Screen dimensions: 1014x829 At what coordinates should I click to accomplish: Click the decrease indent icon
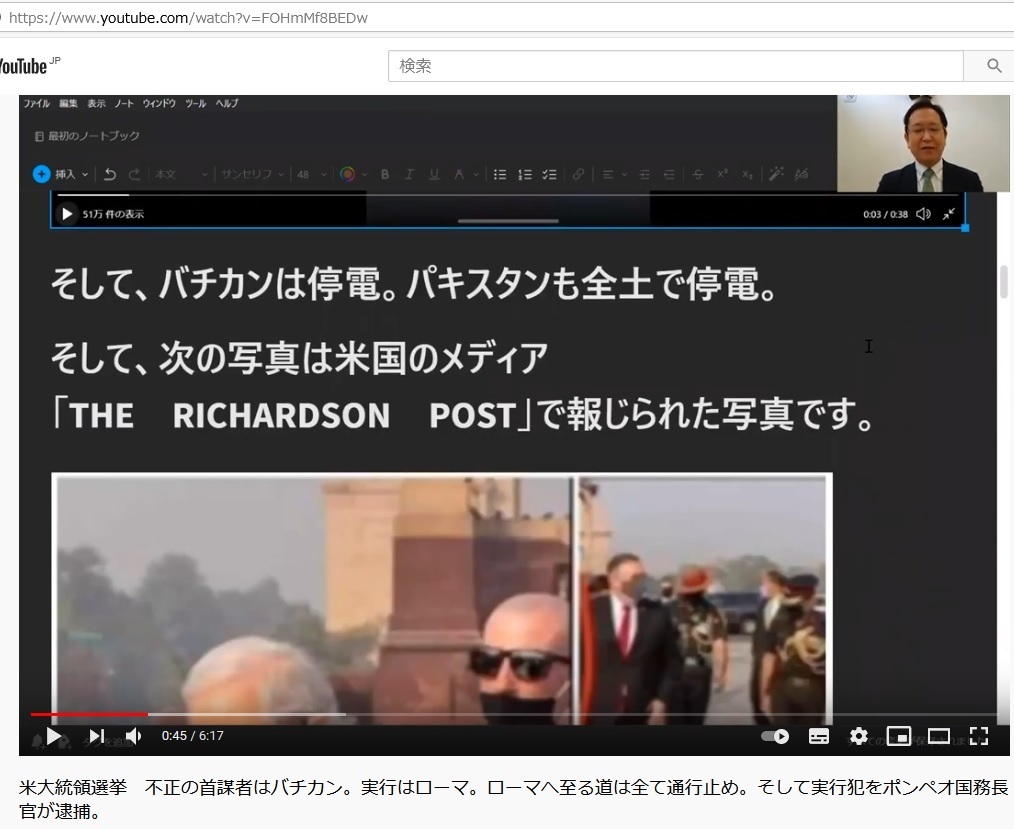point(669,174)
